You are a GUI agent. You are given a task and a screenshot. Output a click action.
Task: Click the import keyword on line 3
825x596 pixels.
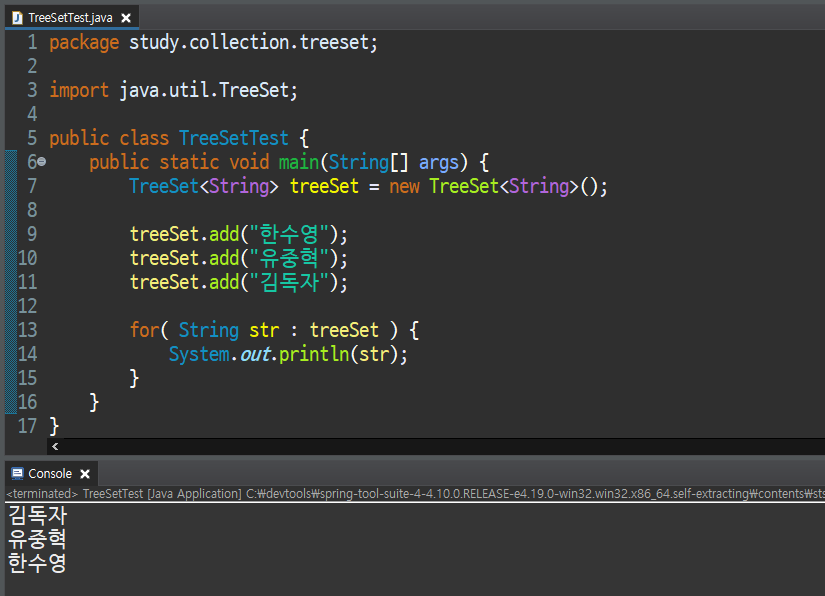coord(79,90)
